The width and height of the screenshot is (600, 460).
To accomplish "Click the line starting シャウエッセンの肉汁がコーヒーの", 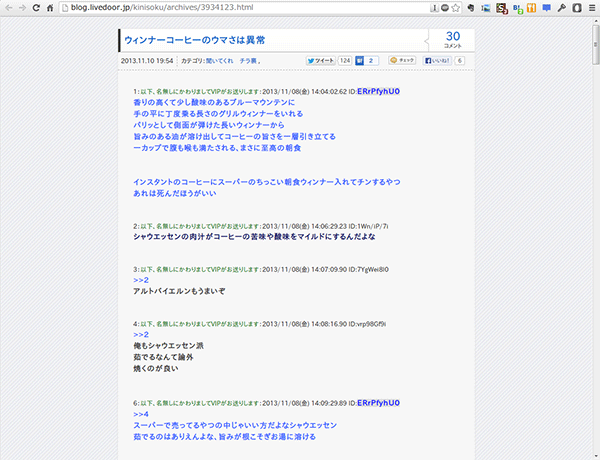I will pos(254,237).
